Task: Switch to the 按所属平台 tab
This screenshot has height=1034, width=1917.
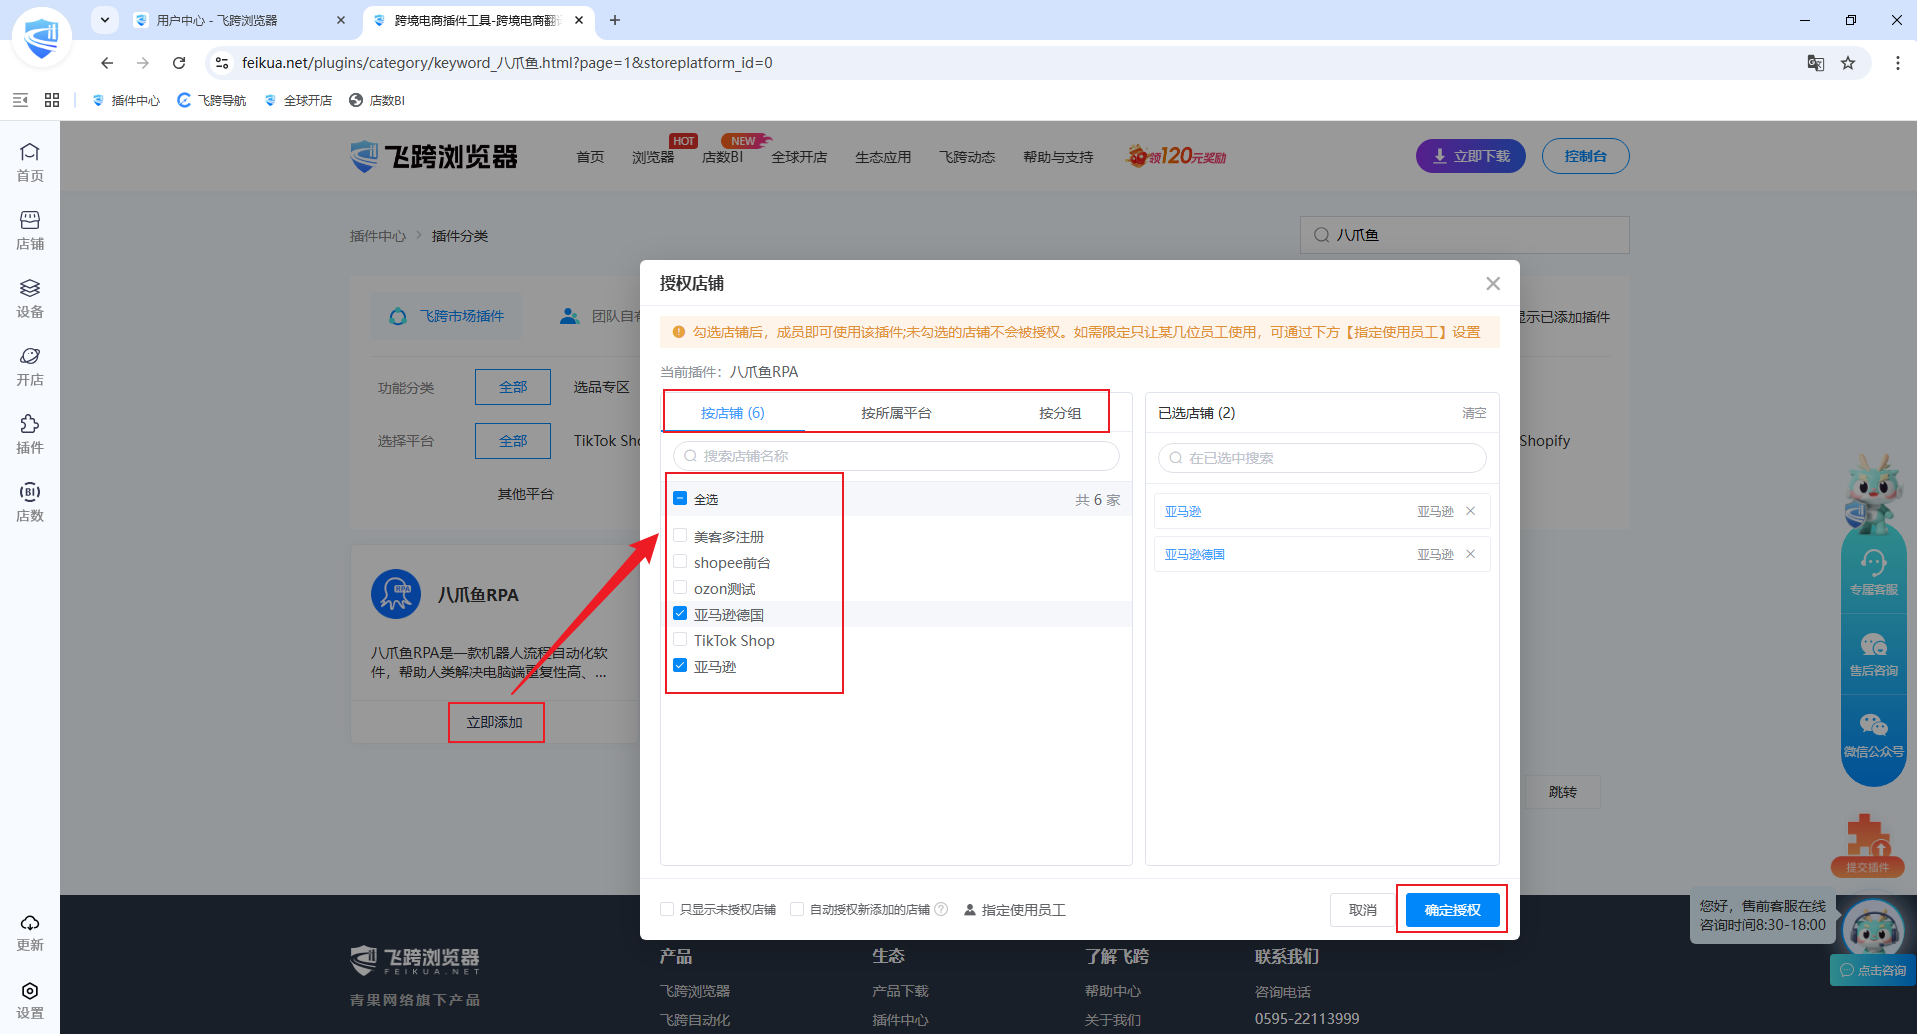Action: [x=896, y=413]
